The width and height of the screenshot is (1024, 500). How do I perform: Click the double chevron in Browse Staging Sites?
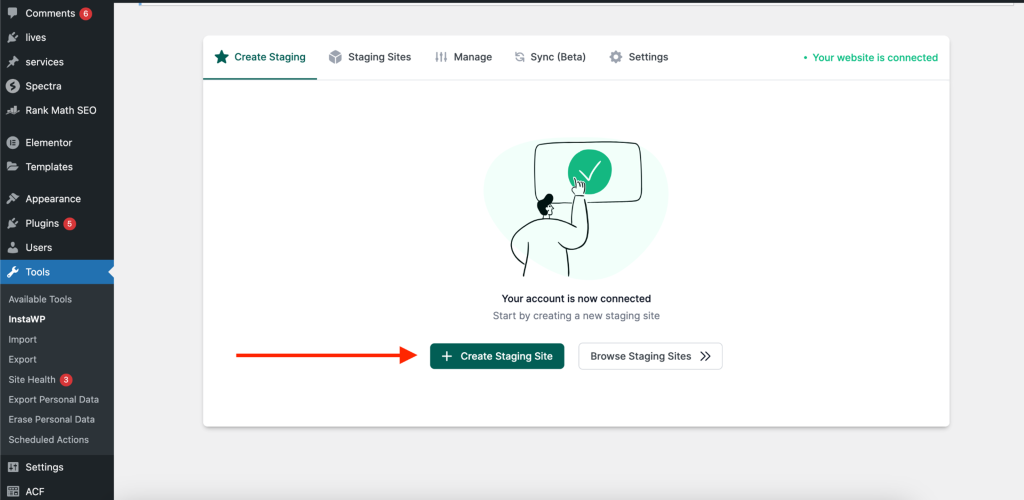(705, 356)
